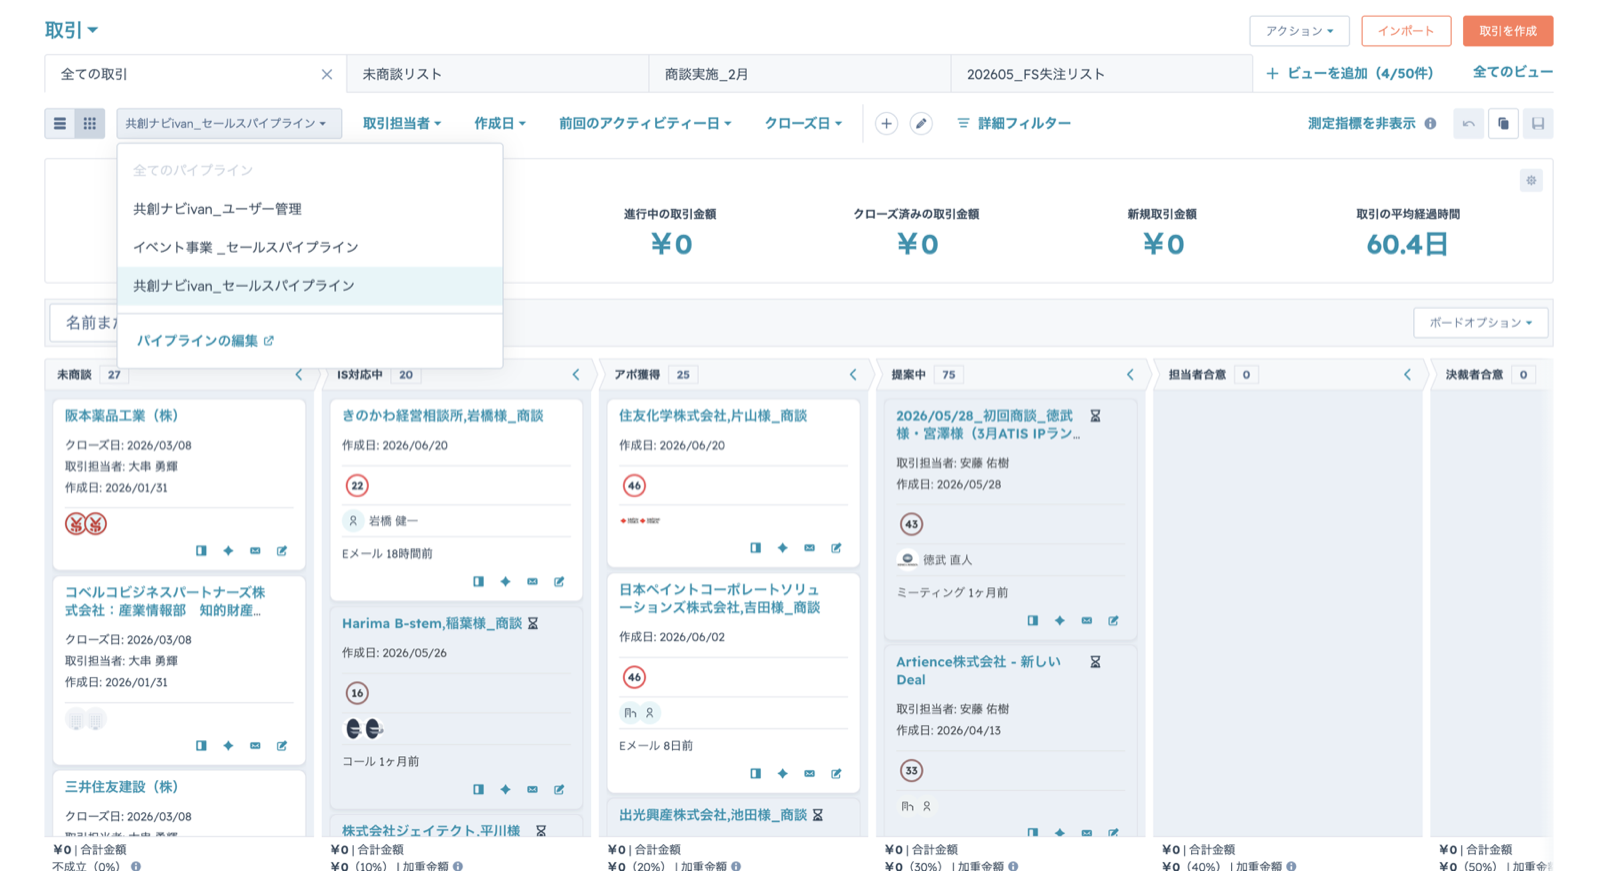Edit quick filters with pencil icon
Screen dimensions: 1600x871
[x=921, y=124]
